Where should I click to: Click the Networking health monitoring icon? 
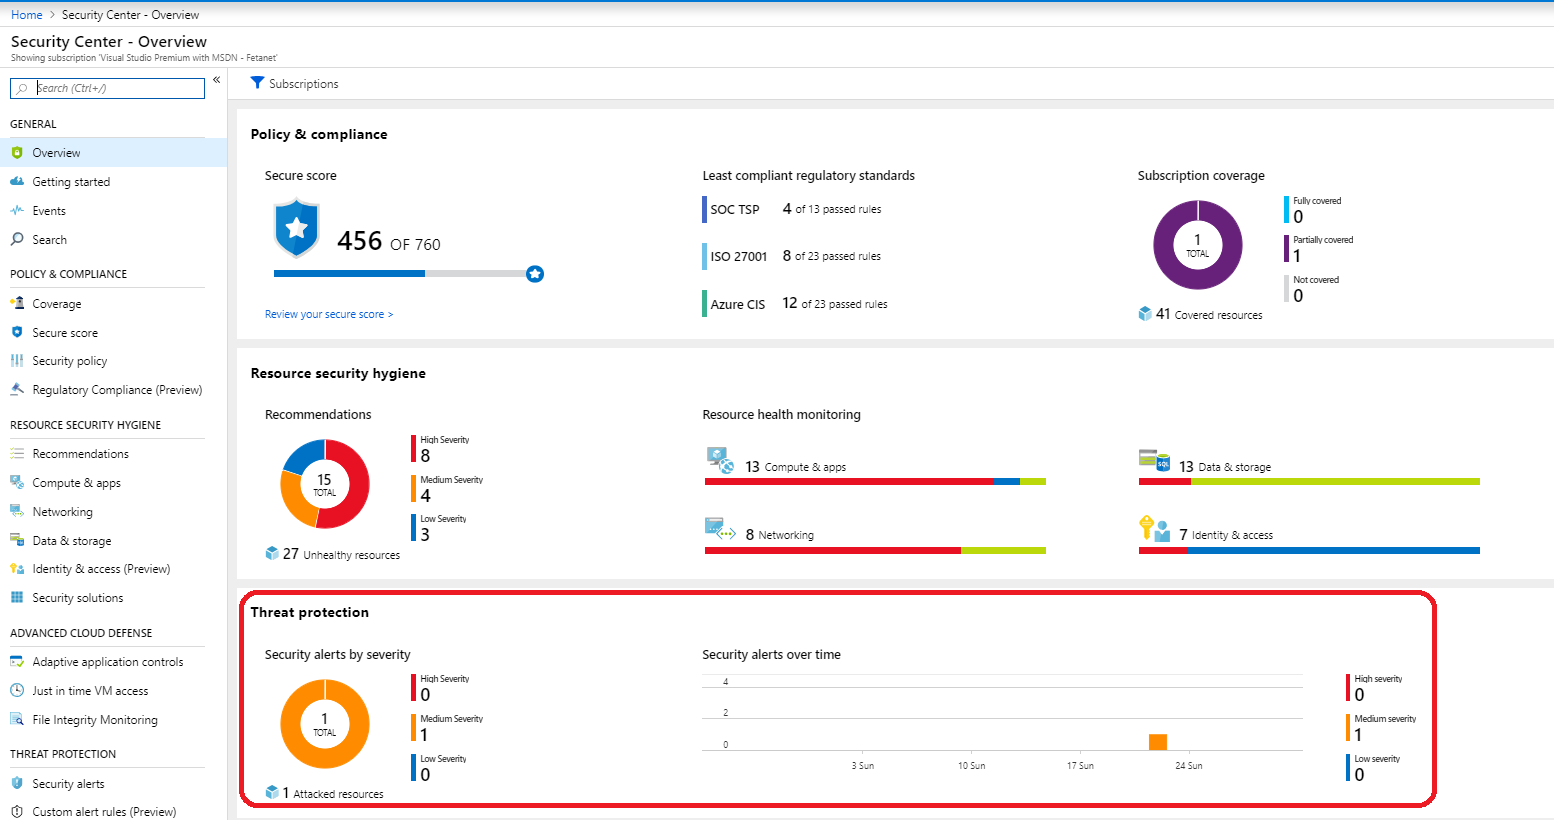(x=720, y=529)
